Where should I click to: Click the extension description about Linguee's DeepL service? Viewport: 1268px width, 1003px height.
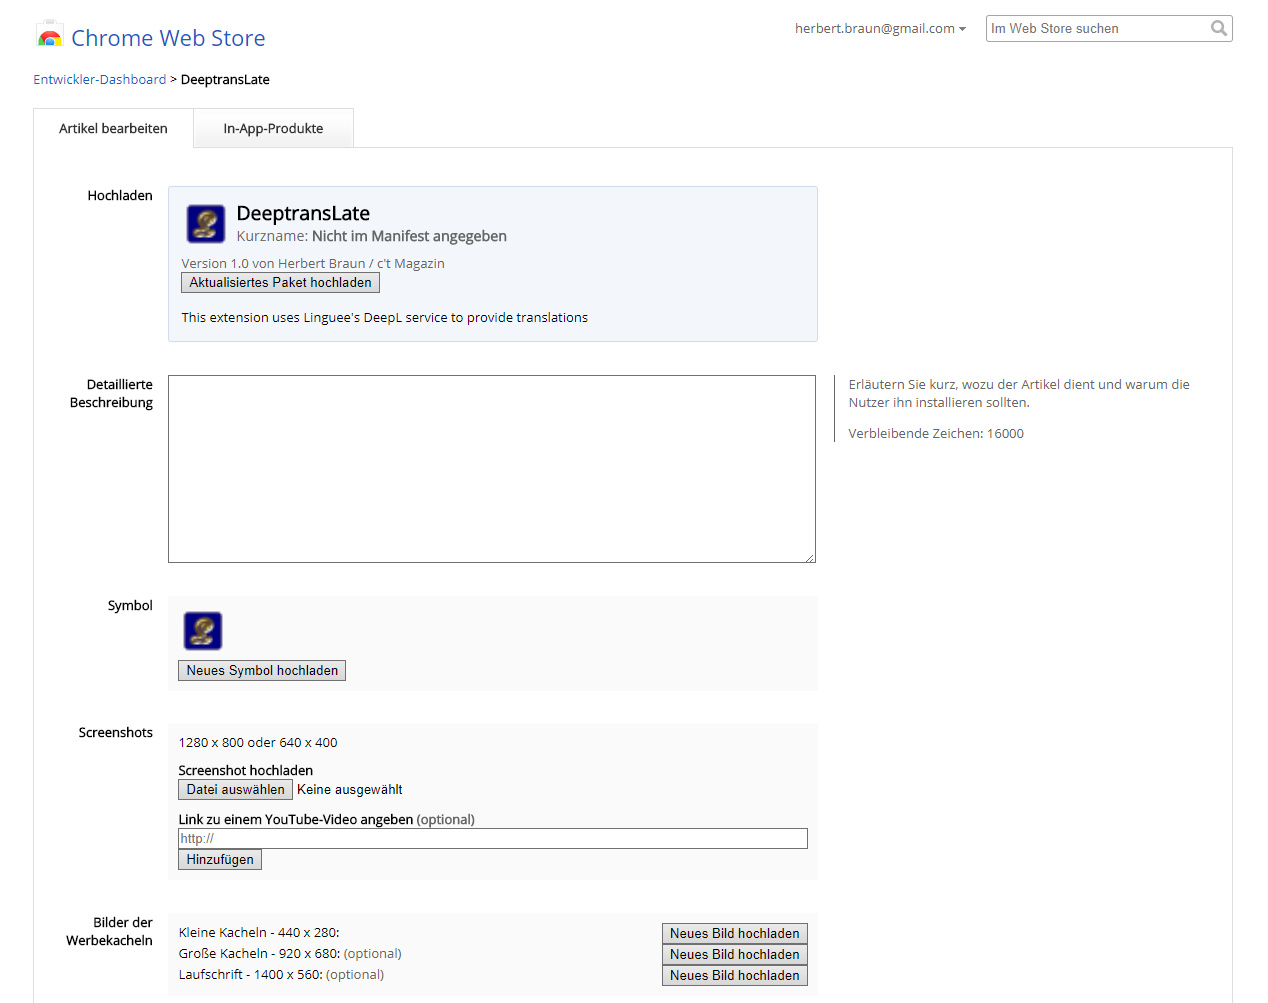(385, 317)
